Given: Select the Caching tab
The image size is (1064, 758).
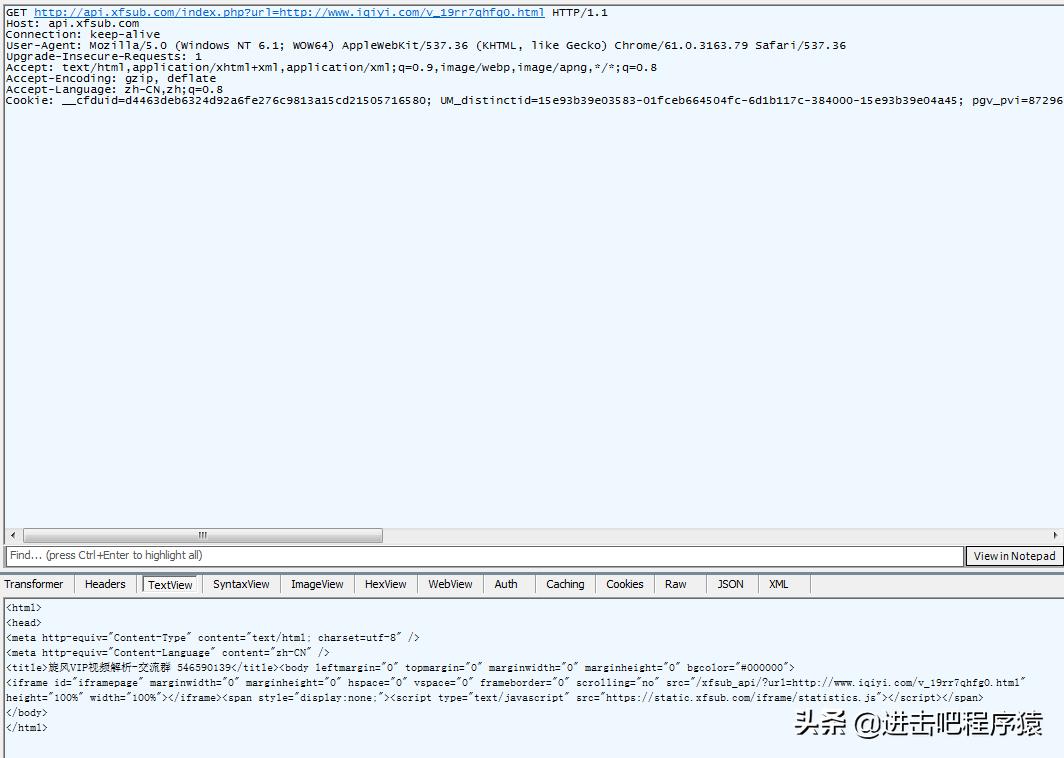Looking at the screenshot, I should (565, 584).
